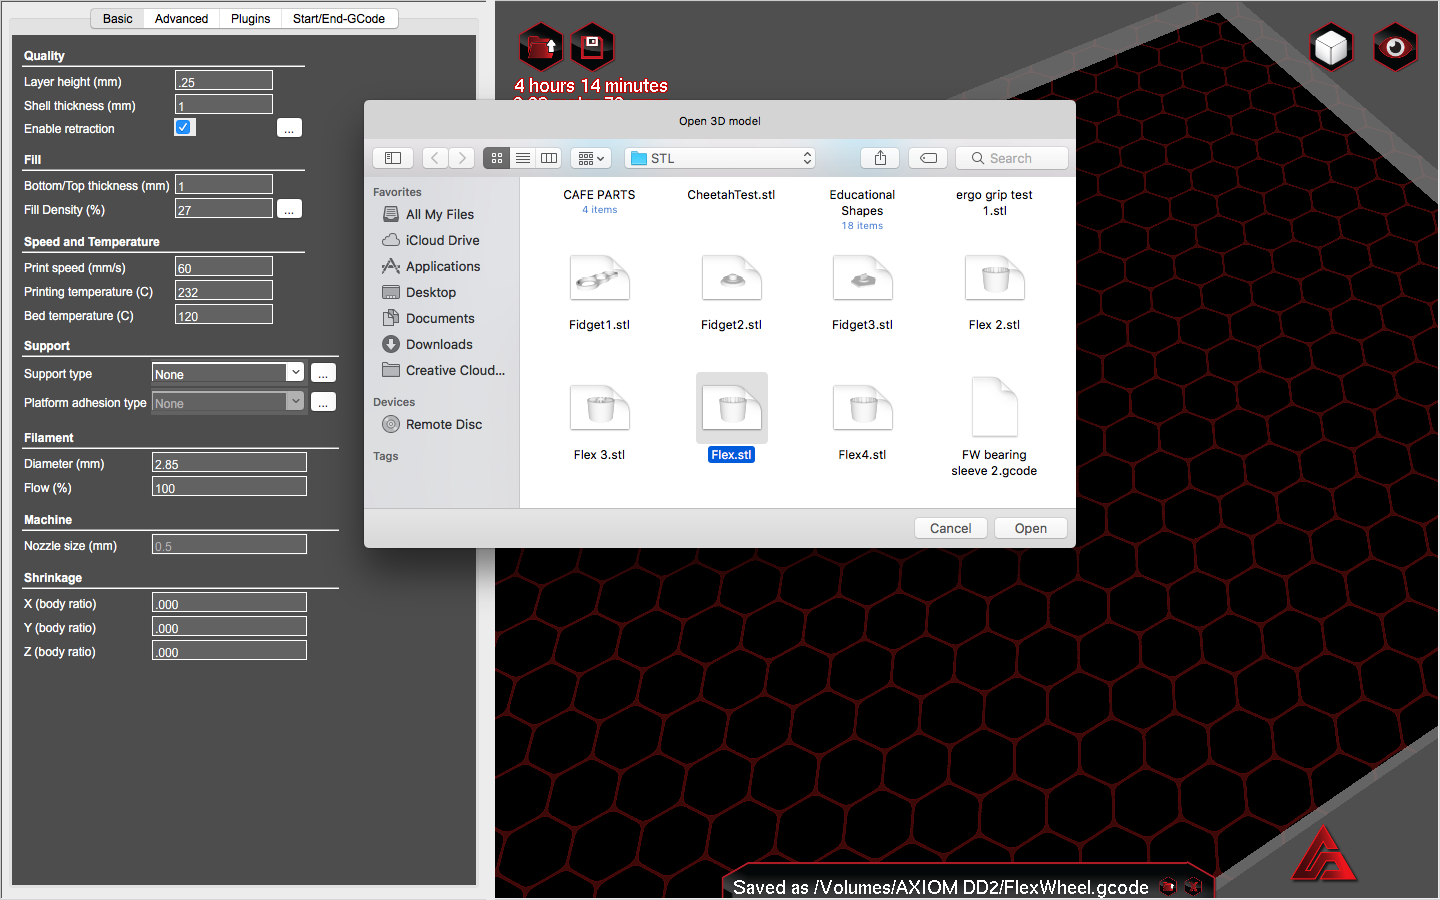The image size is (1440, 900).
Task: Open the Educational Shapes folder
Action: [x=862, y=203]
